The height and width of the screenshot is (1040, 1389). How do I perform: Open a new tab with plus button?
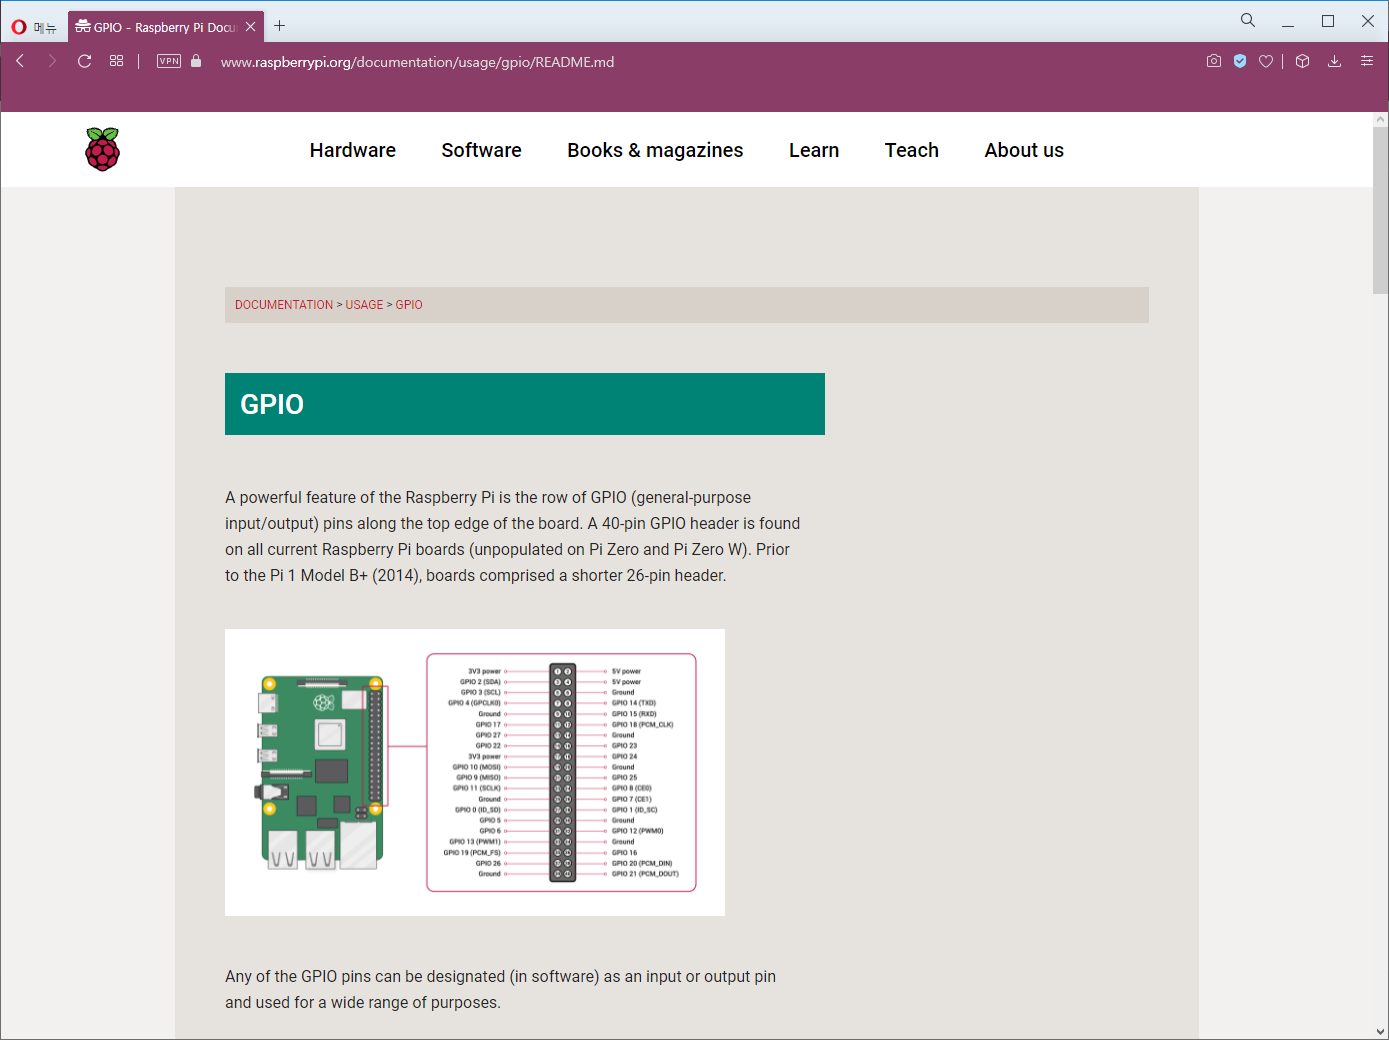click(x=280, y=26)
